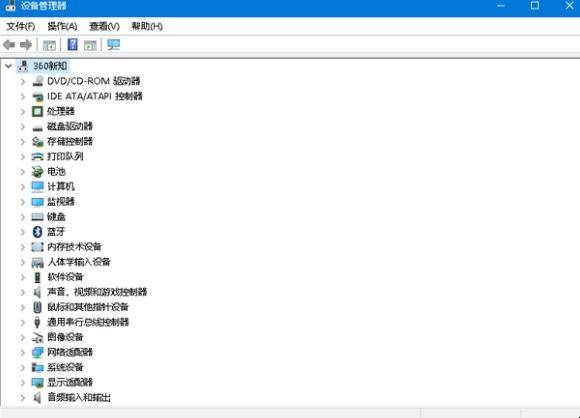Expand the 声音、视频和游戏控制器 category
This screenshot has height=418, width=580.
pos(23,292)
